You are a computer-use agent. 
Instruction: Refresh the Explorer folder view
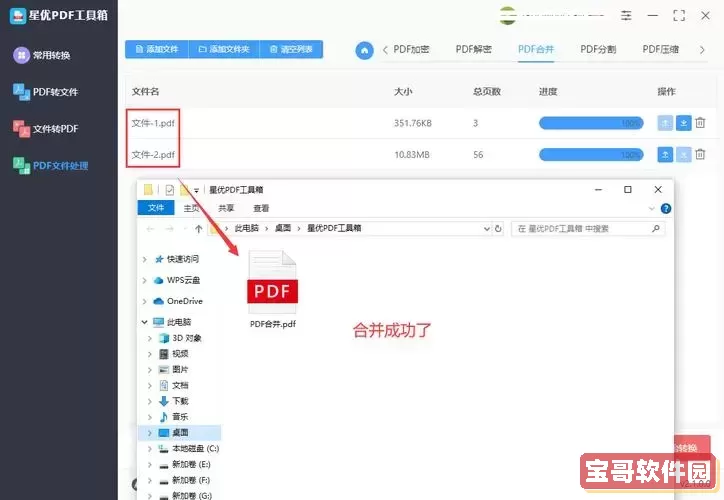tap(498, 229)
